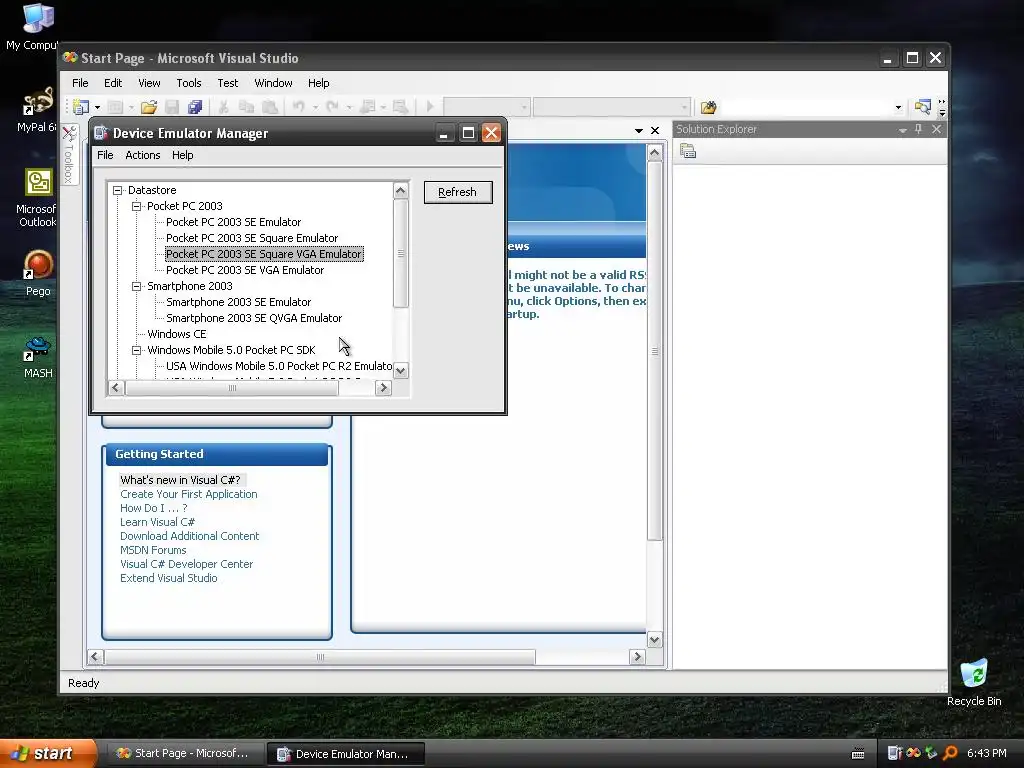The width and height of the screenshot is (1024, 768).
Task: Close the Solution Explorer panel
Action: (x=936, y=129)
